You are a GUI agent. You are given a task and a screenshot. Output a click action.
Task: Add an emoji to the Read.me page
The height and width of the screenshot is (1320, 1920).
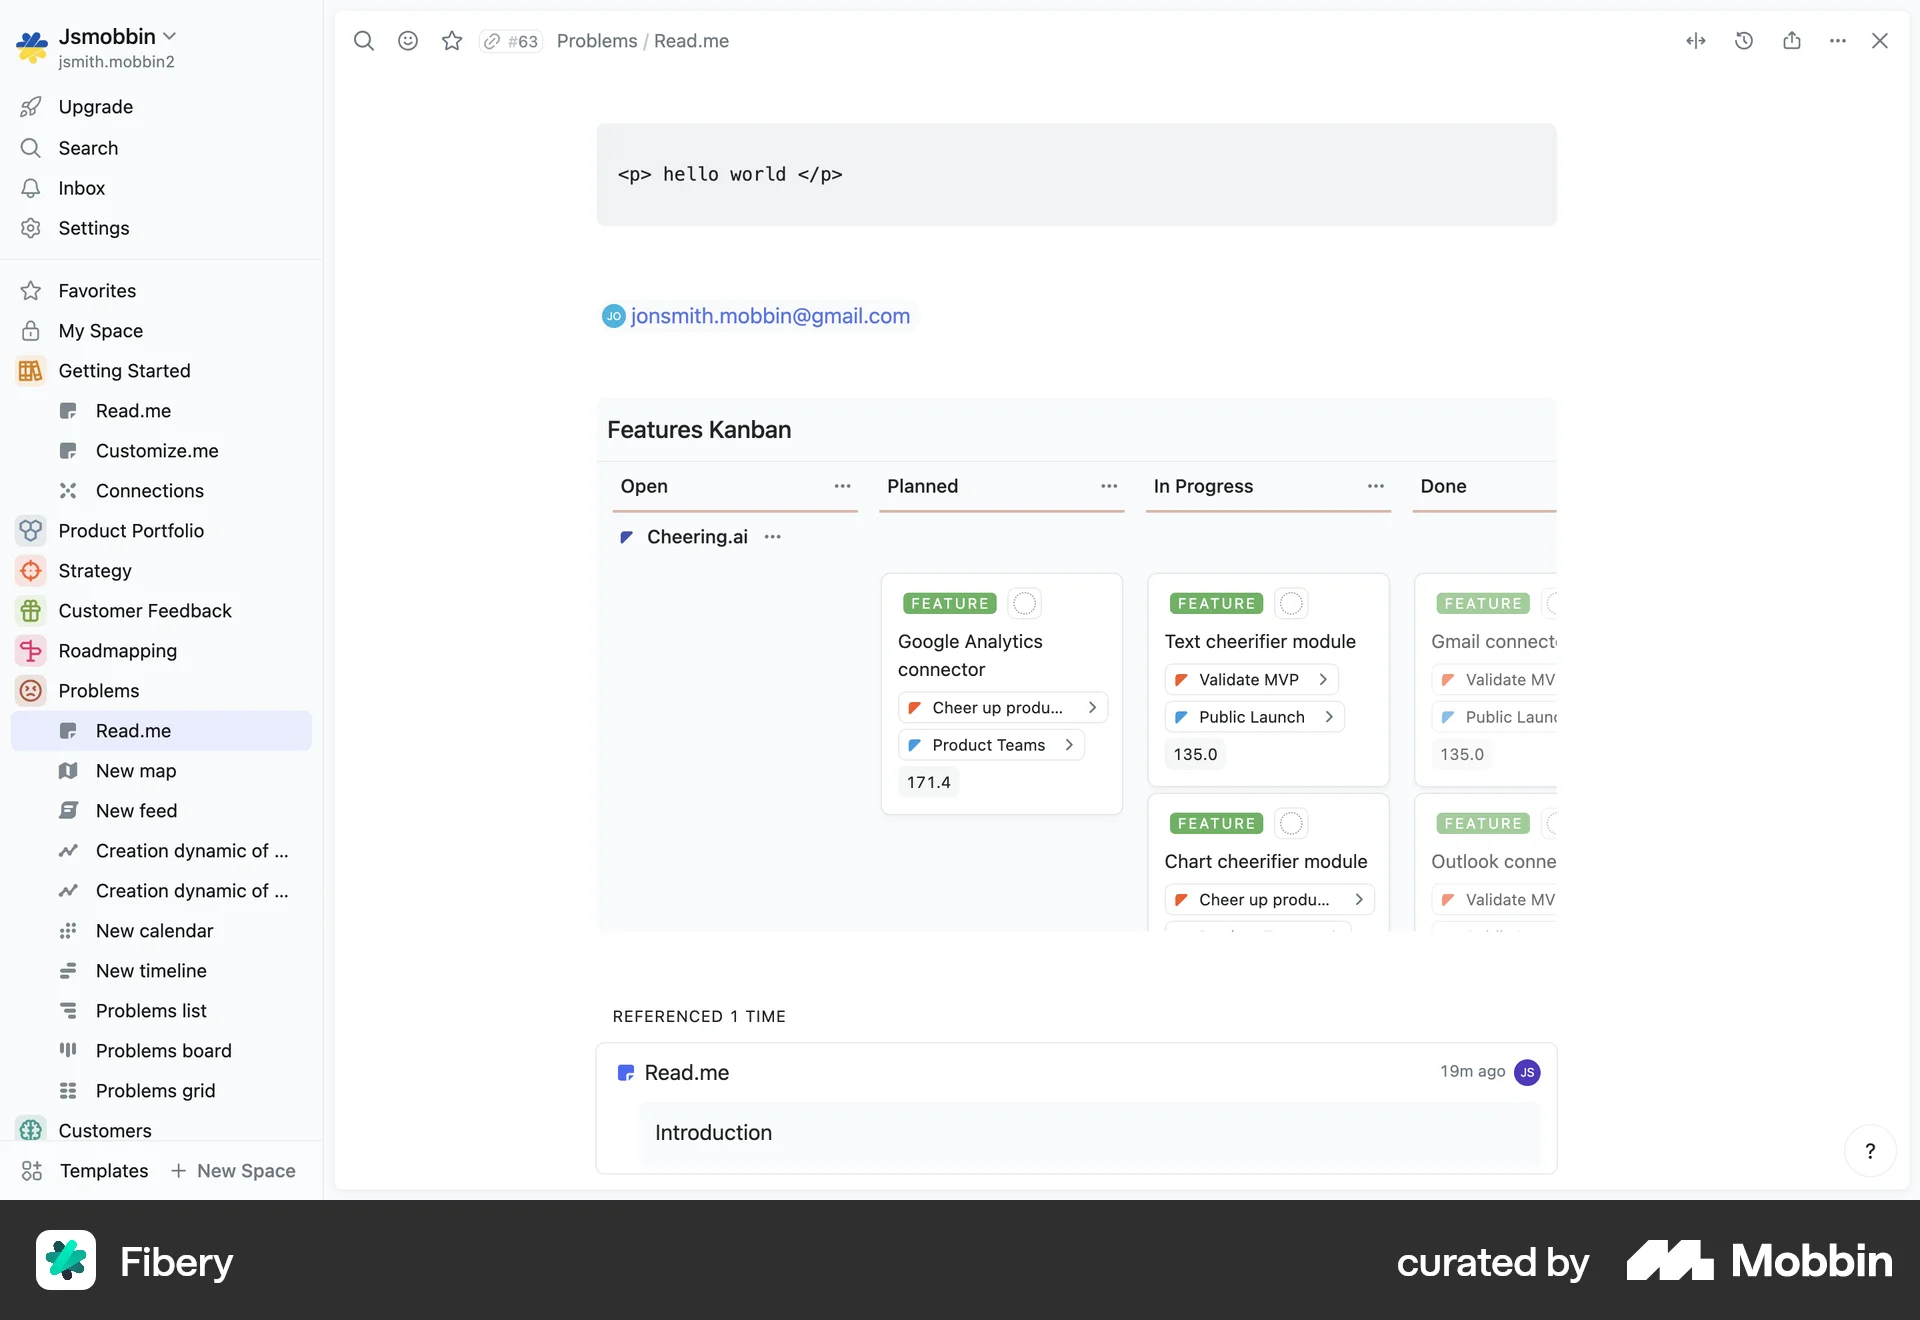pyautogui.click(x=408, y=41)
